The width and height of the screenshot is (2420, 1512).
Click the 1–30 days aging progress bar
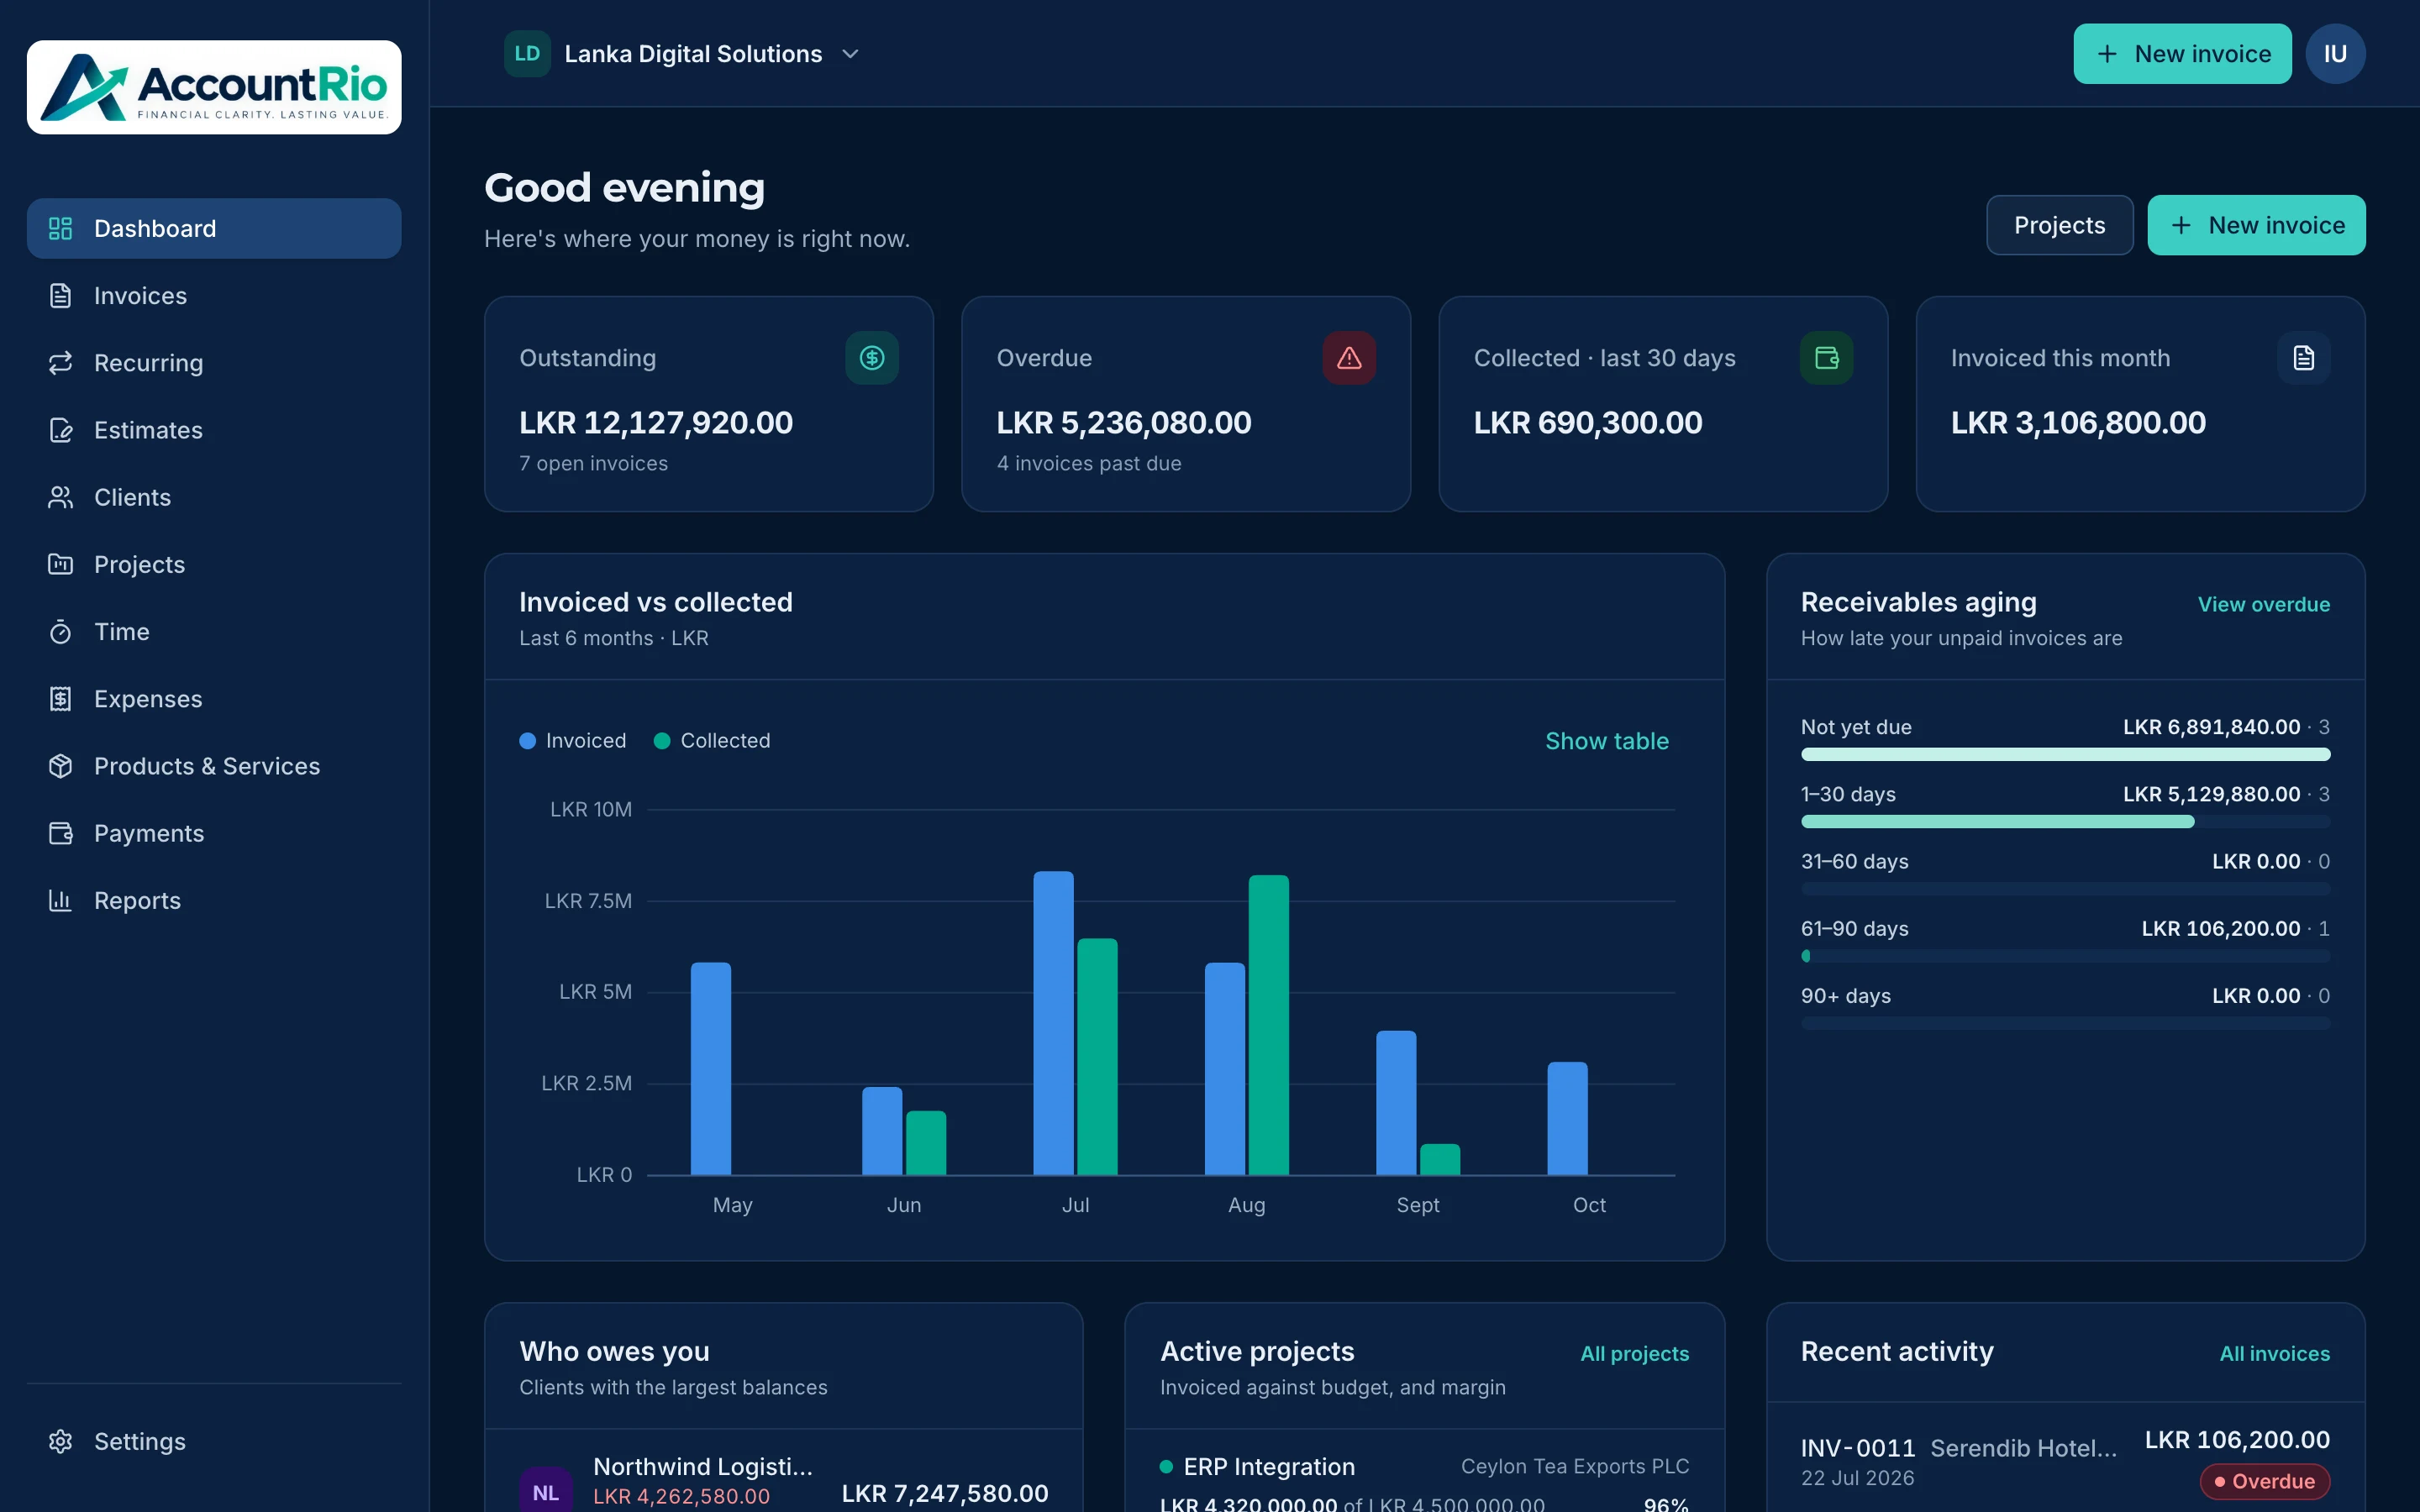[2065, 821]
